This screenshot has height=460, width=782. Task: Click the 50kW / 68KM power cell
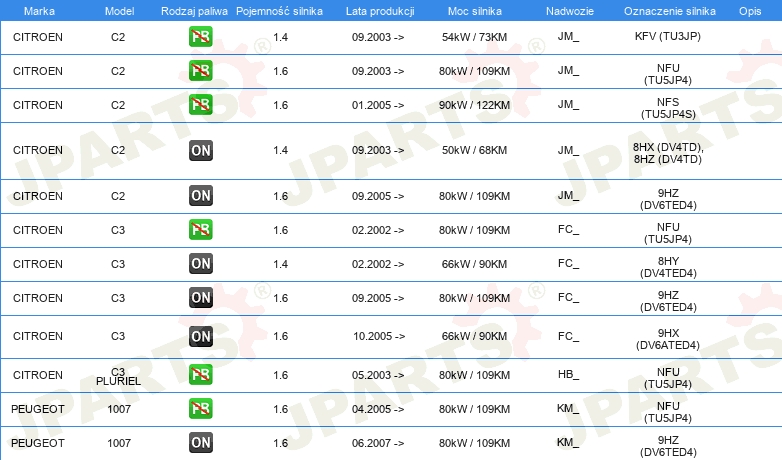[474, 150]
